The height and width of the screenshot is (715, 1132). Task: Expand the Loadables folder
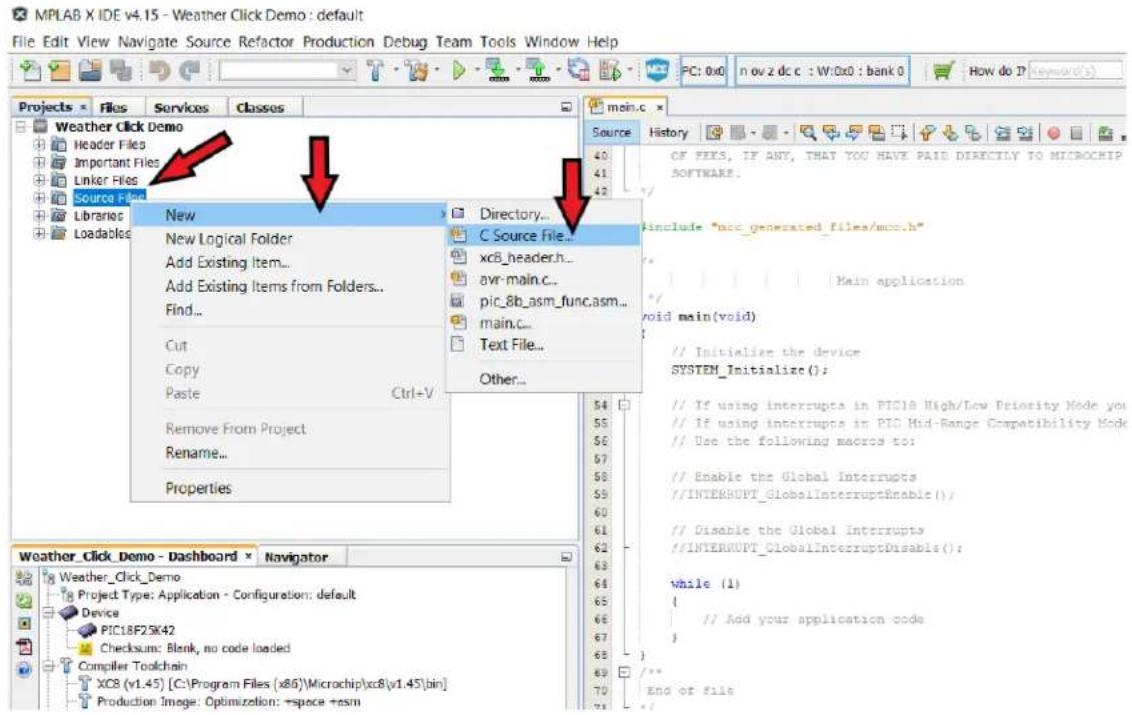[40, 233]
